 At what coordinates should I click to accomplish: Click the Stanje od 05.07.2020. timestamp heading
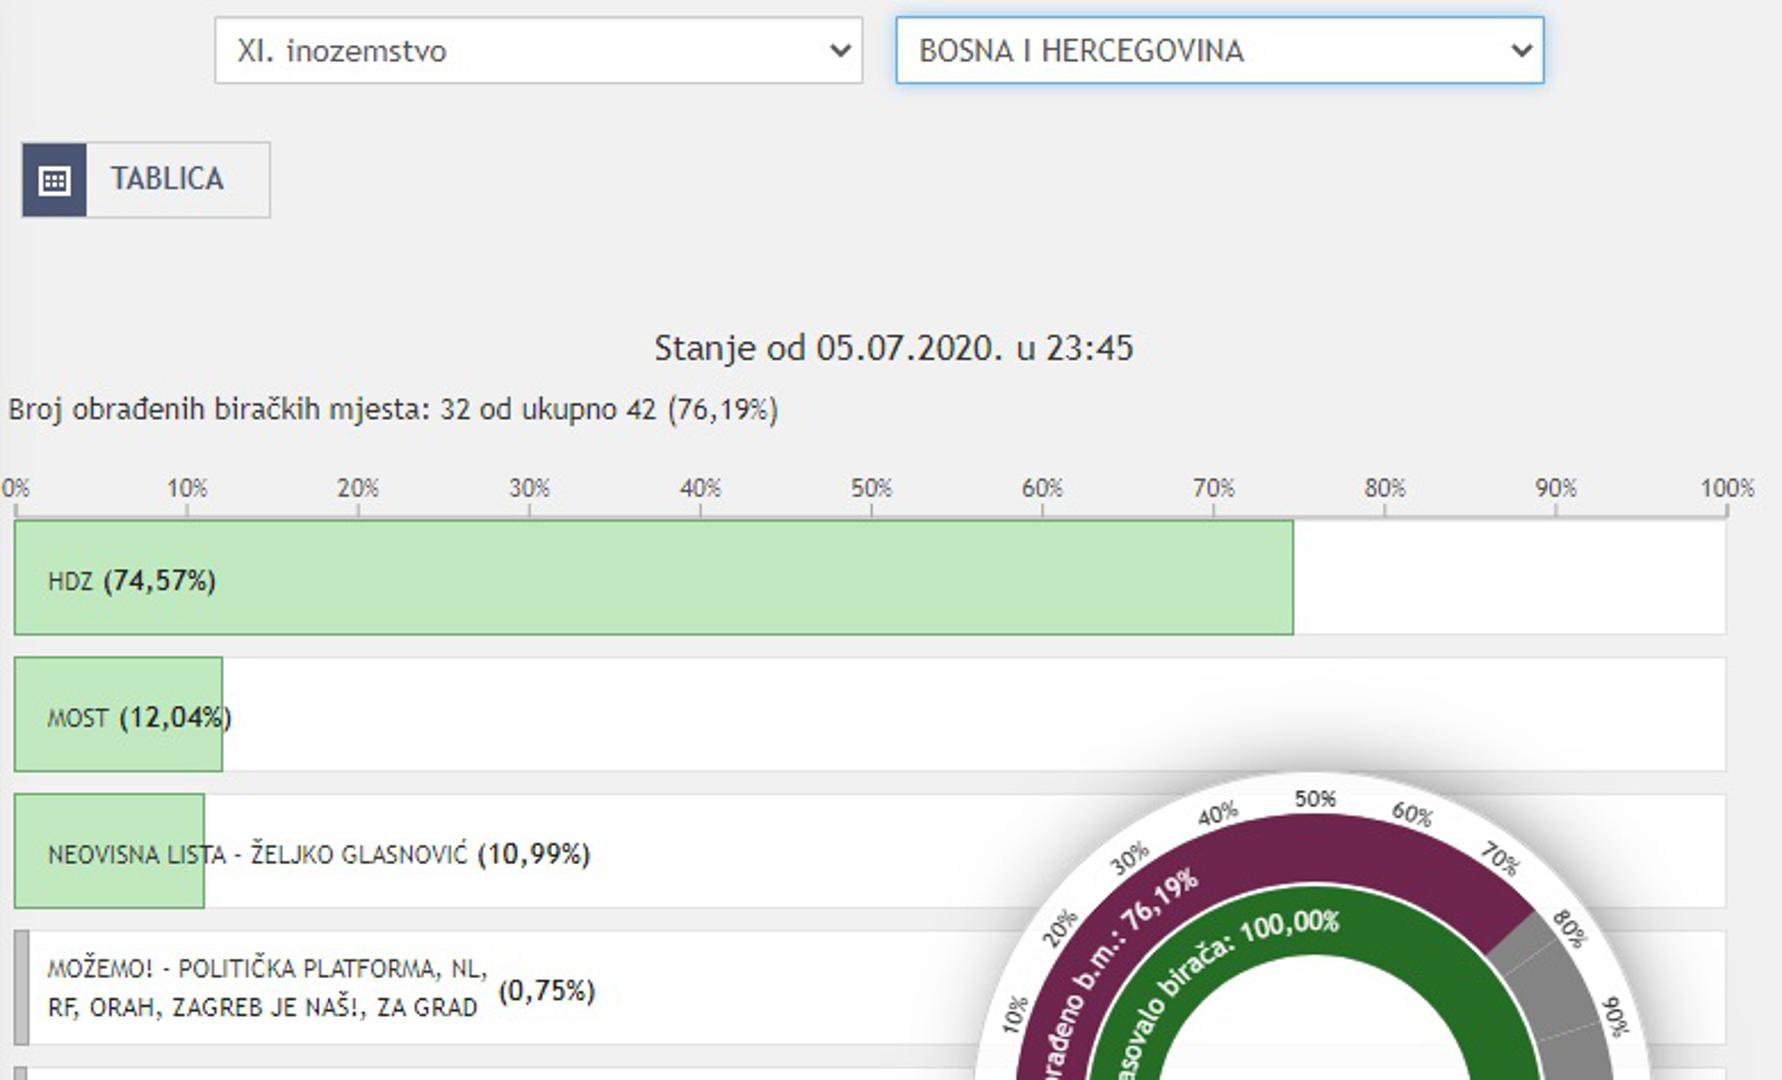pos(893,348)
